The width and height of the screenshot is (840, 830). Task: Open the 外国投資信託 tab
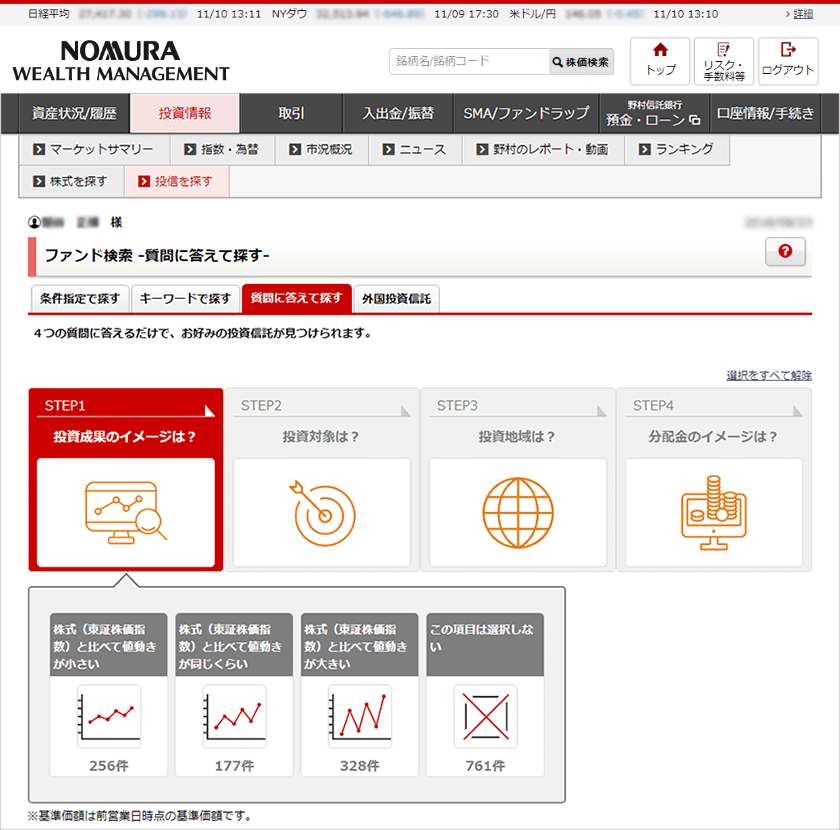coord(396,299)
